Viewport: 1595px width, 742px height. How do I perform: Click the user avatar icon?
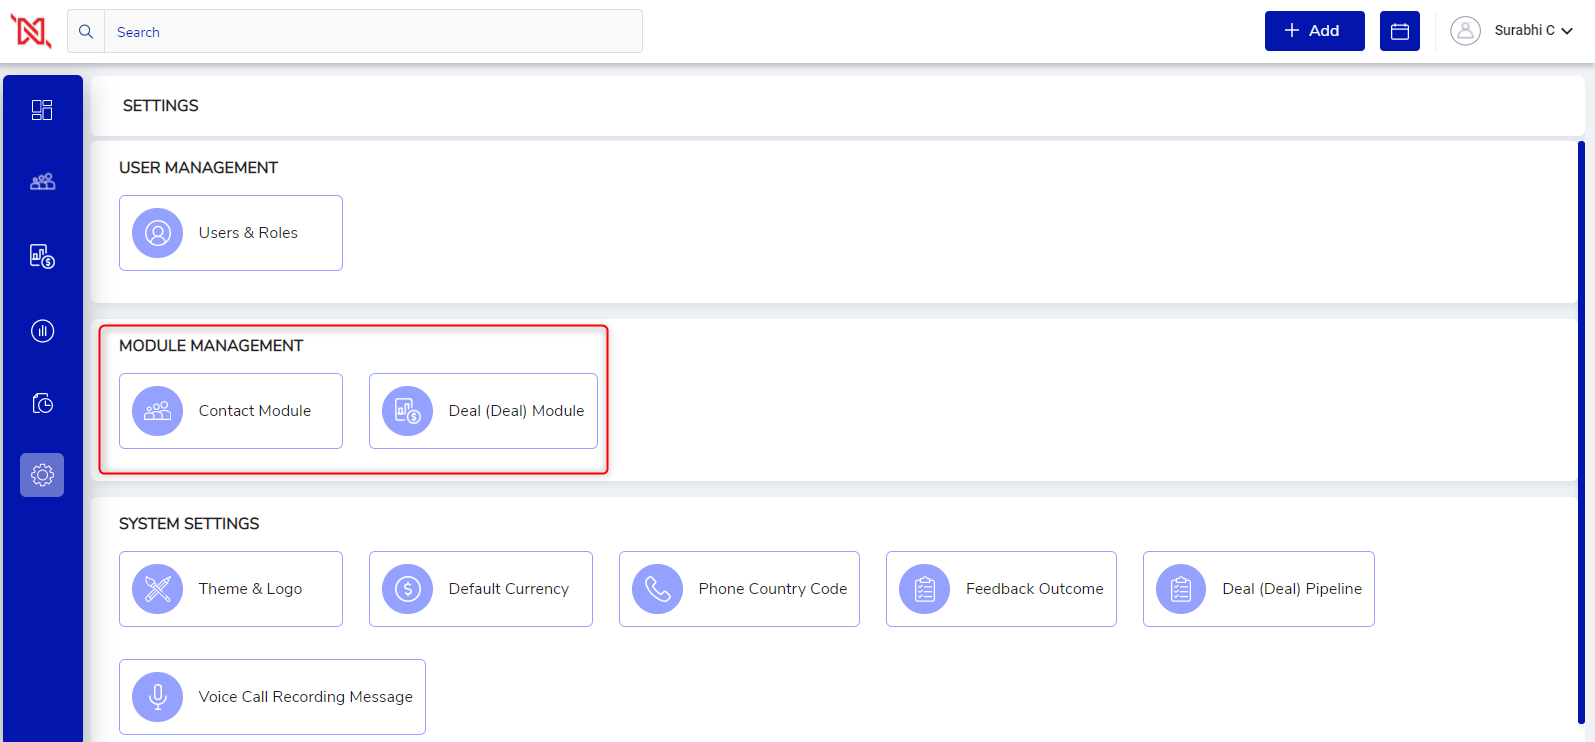[1465, 31]
